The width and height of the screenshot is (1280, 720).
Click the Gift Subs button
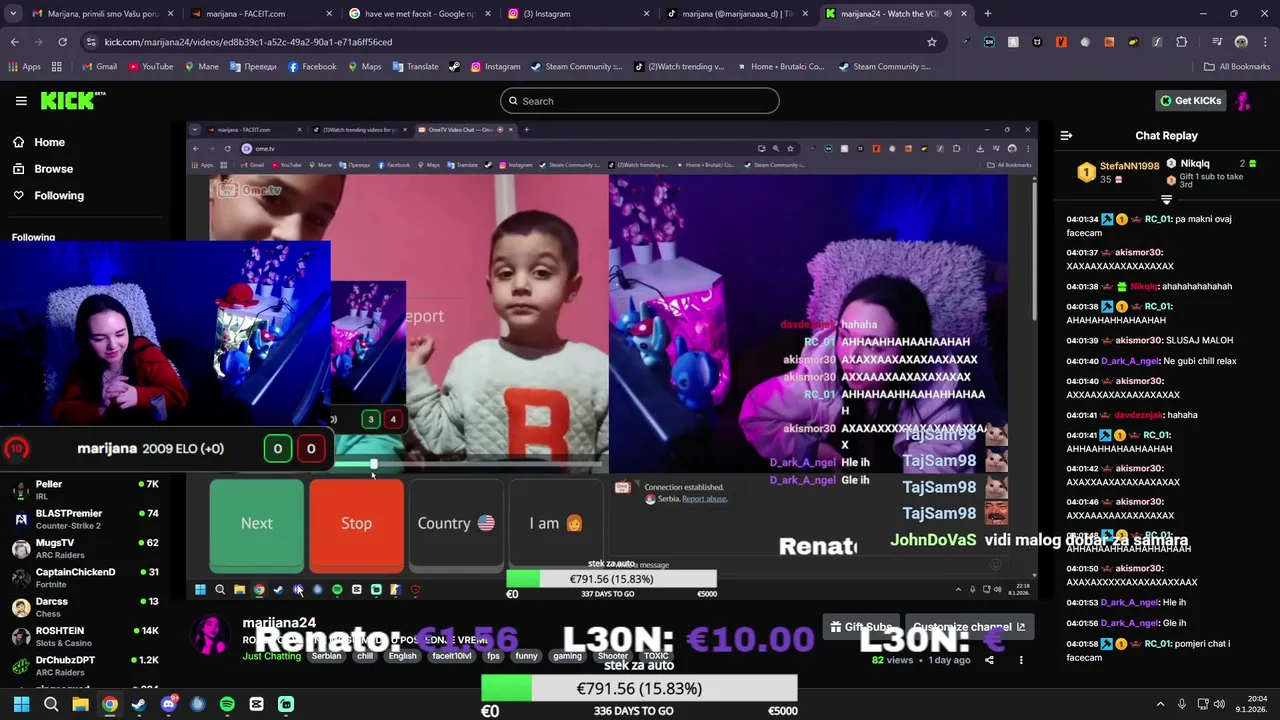pyautogui.click(x=861, y=627)
